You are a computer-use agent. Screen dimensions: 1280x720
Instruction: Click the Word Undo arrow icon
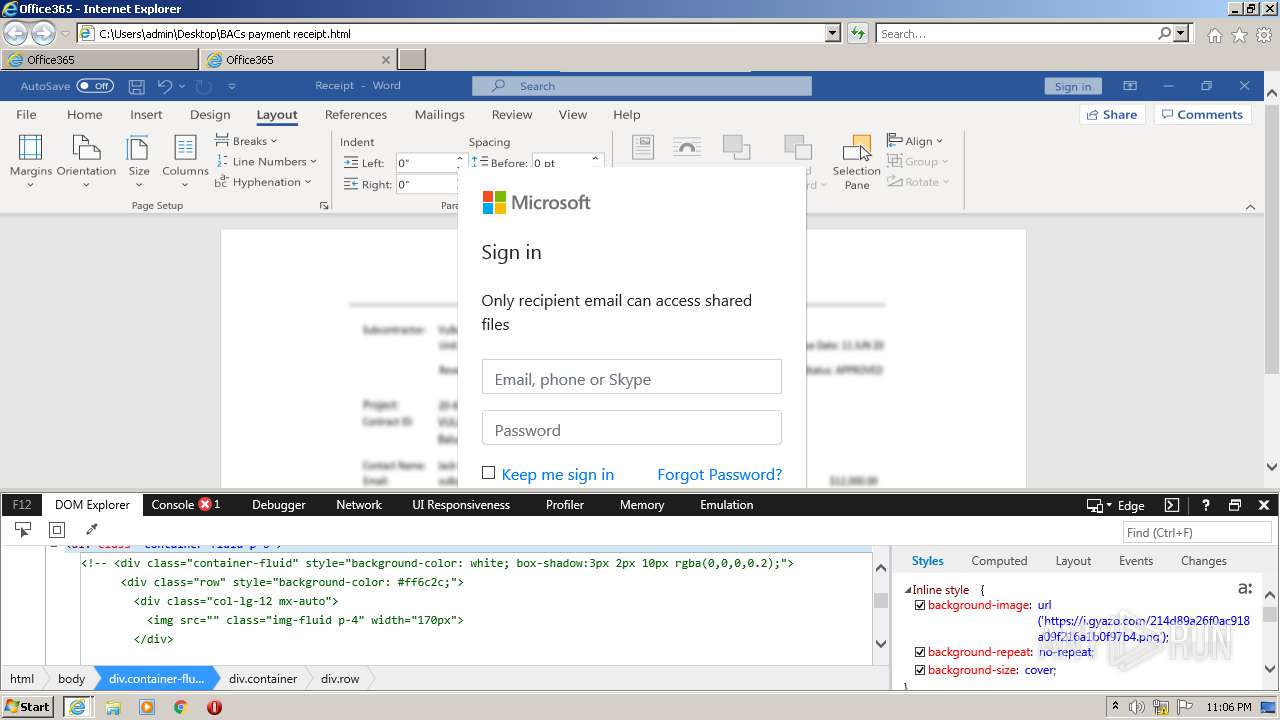[165, 86]
